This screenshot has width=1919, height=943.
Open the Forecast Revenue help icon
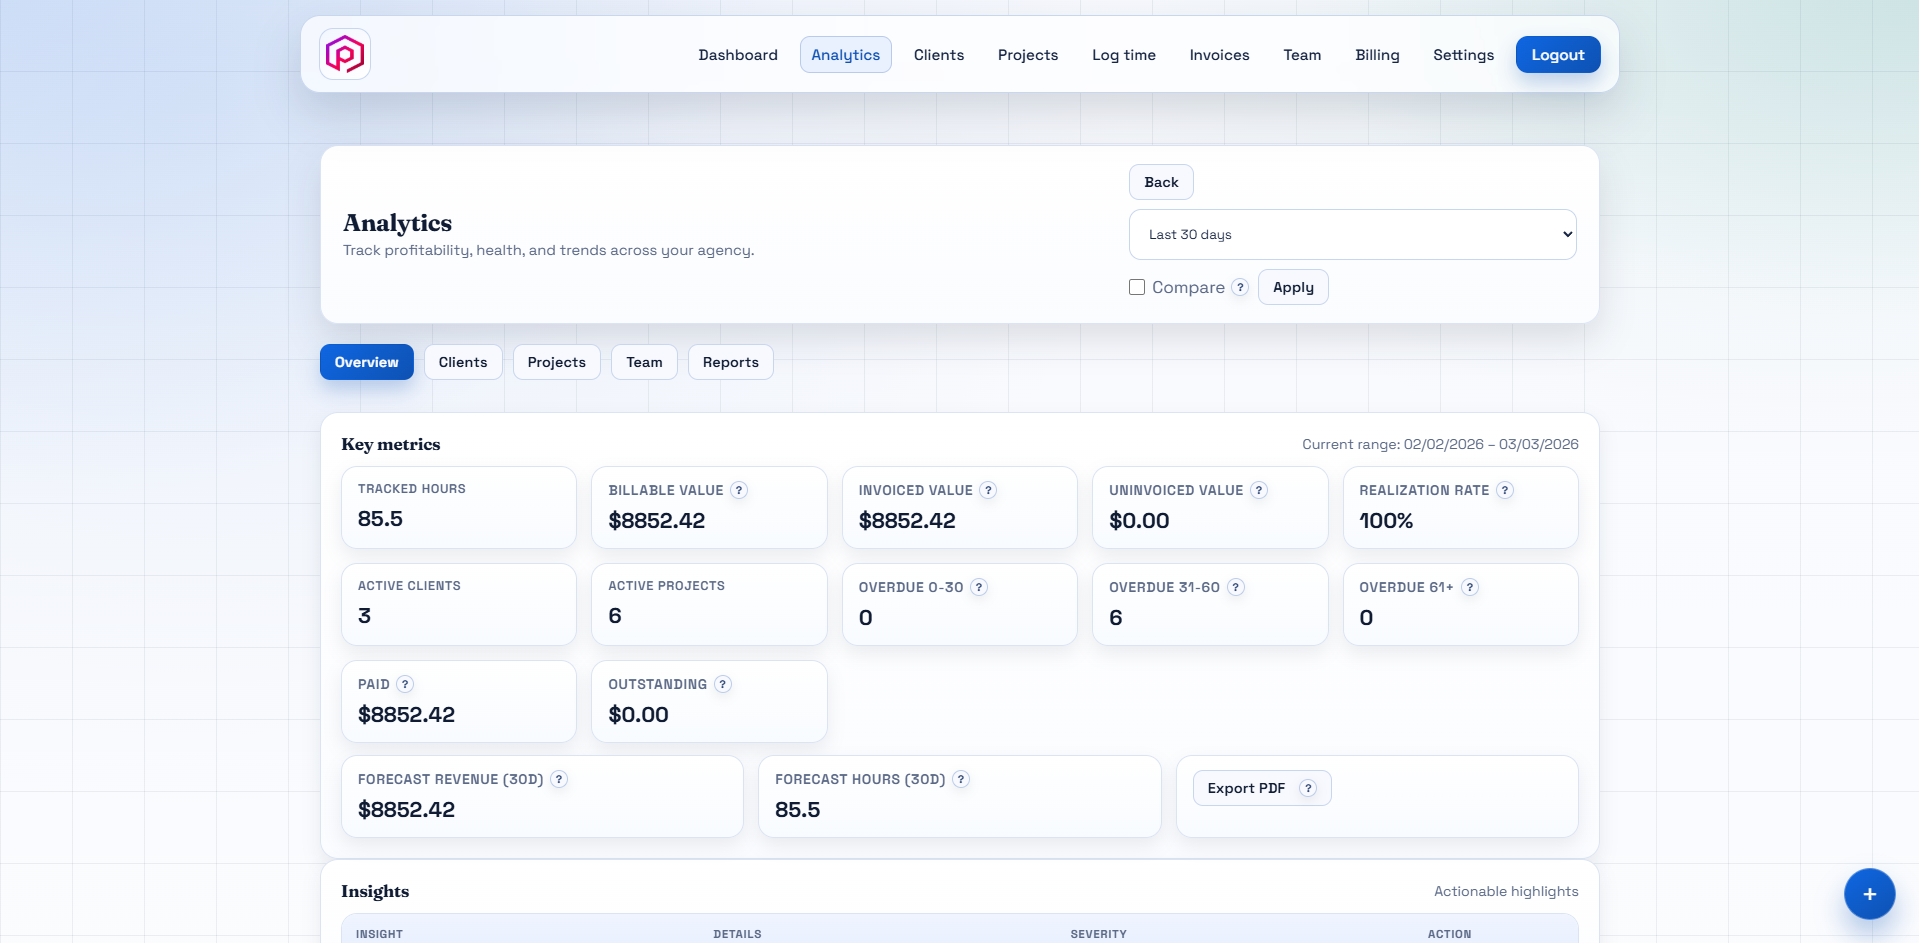click(560, 779)
